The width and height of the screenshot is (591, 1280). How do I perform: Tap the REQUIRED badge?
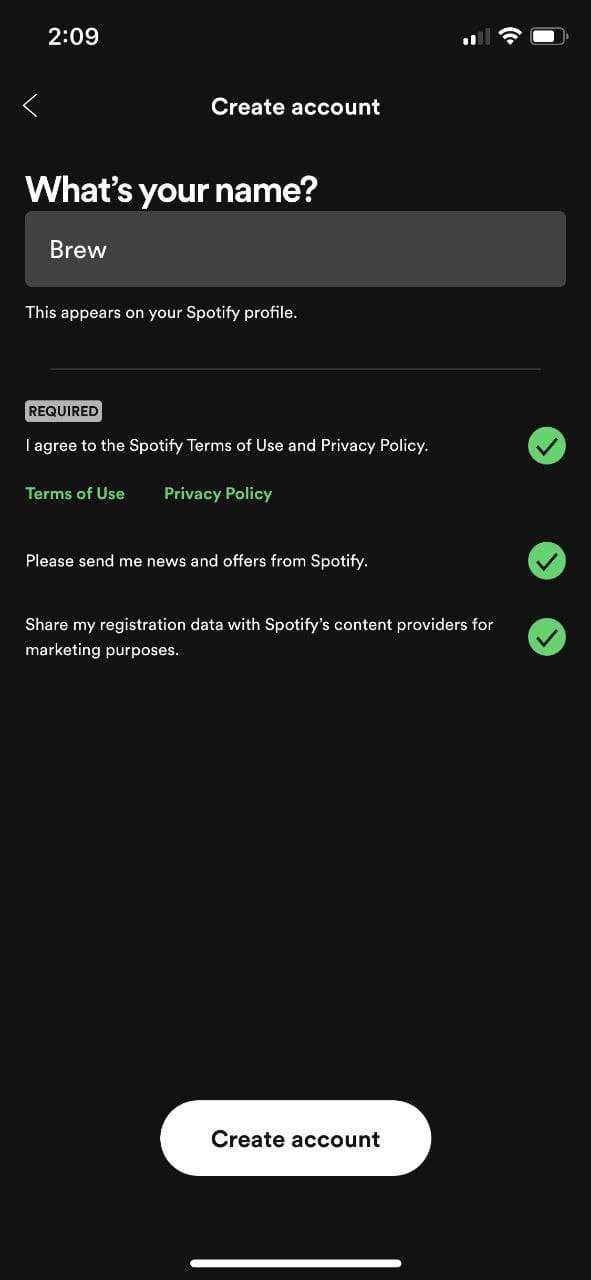[x=63, y=411]
